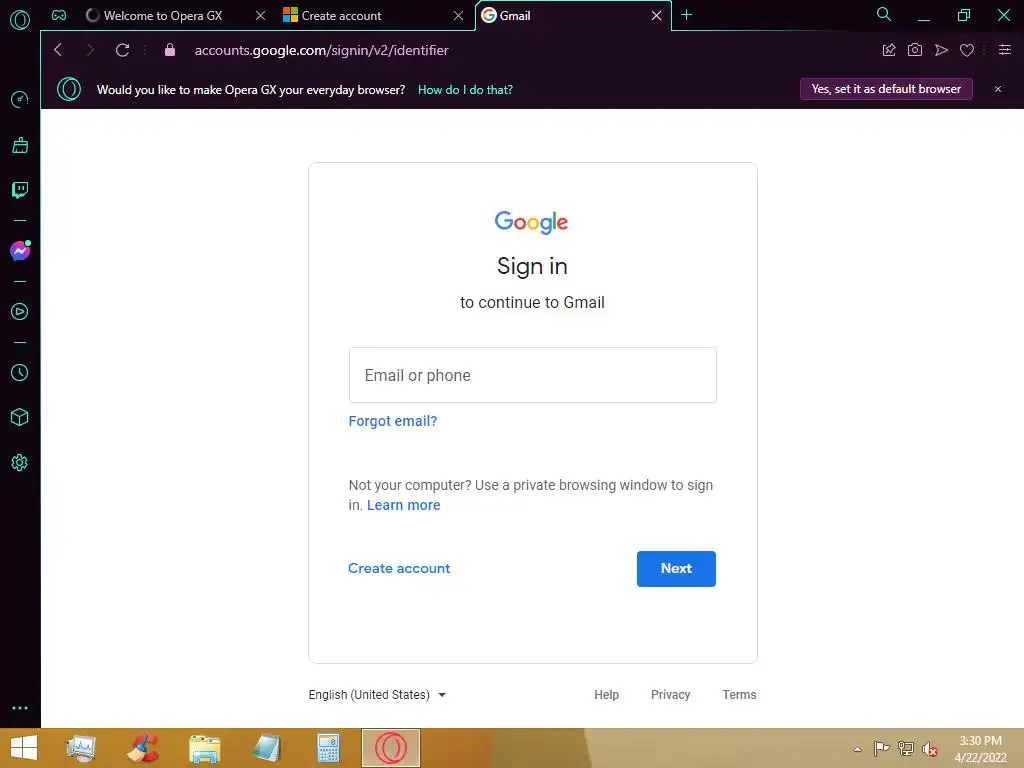Open the search tabs magnifier icon
This screenshot has height=768, width=1024.
tap(884, 14)
